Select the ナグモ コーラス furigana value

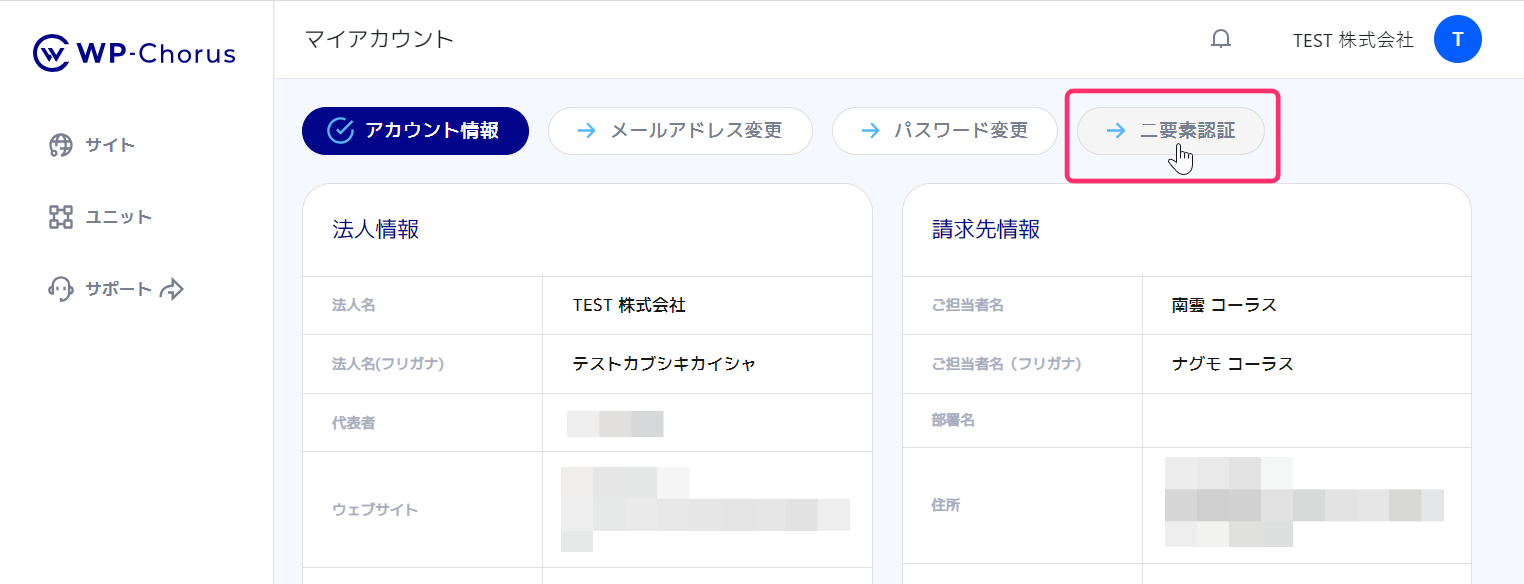click(1232, 363)
